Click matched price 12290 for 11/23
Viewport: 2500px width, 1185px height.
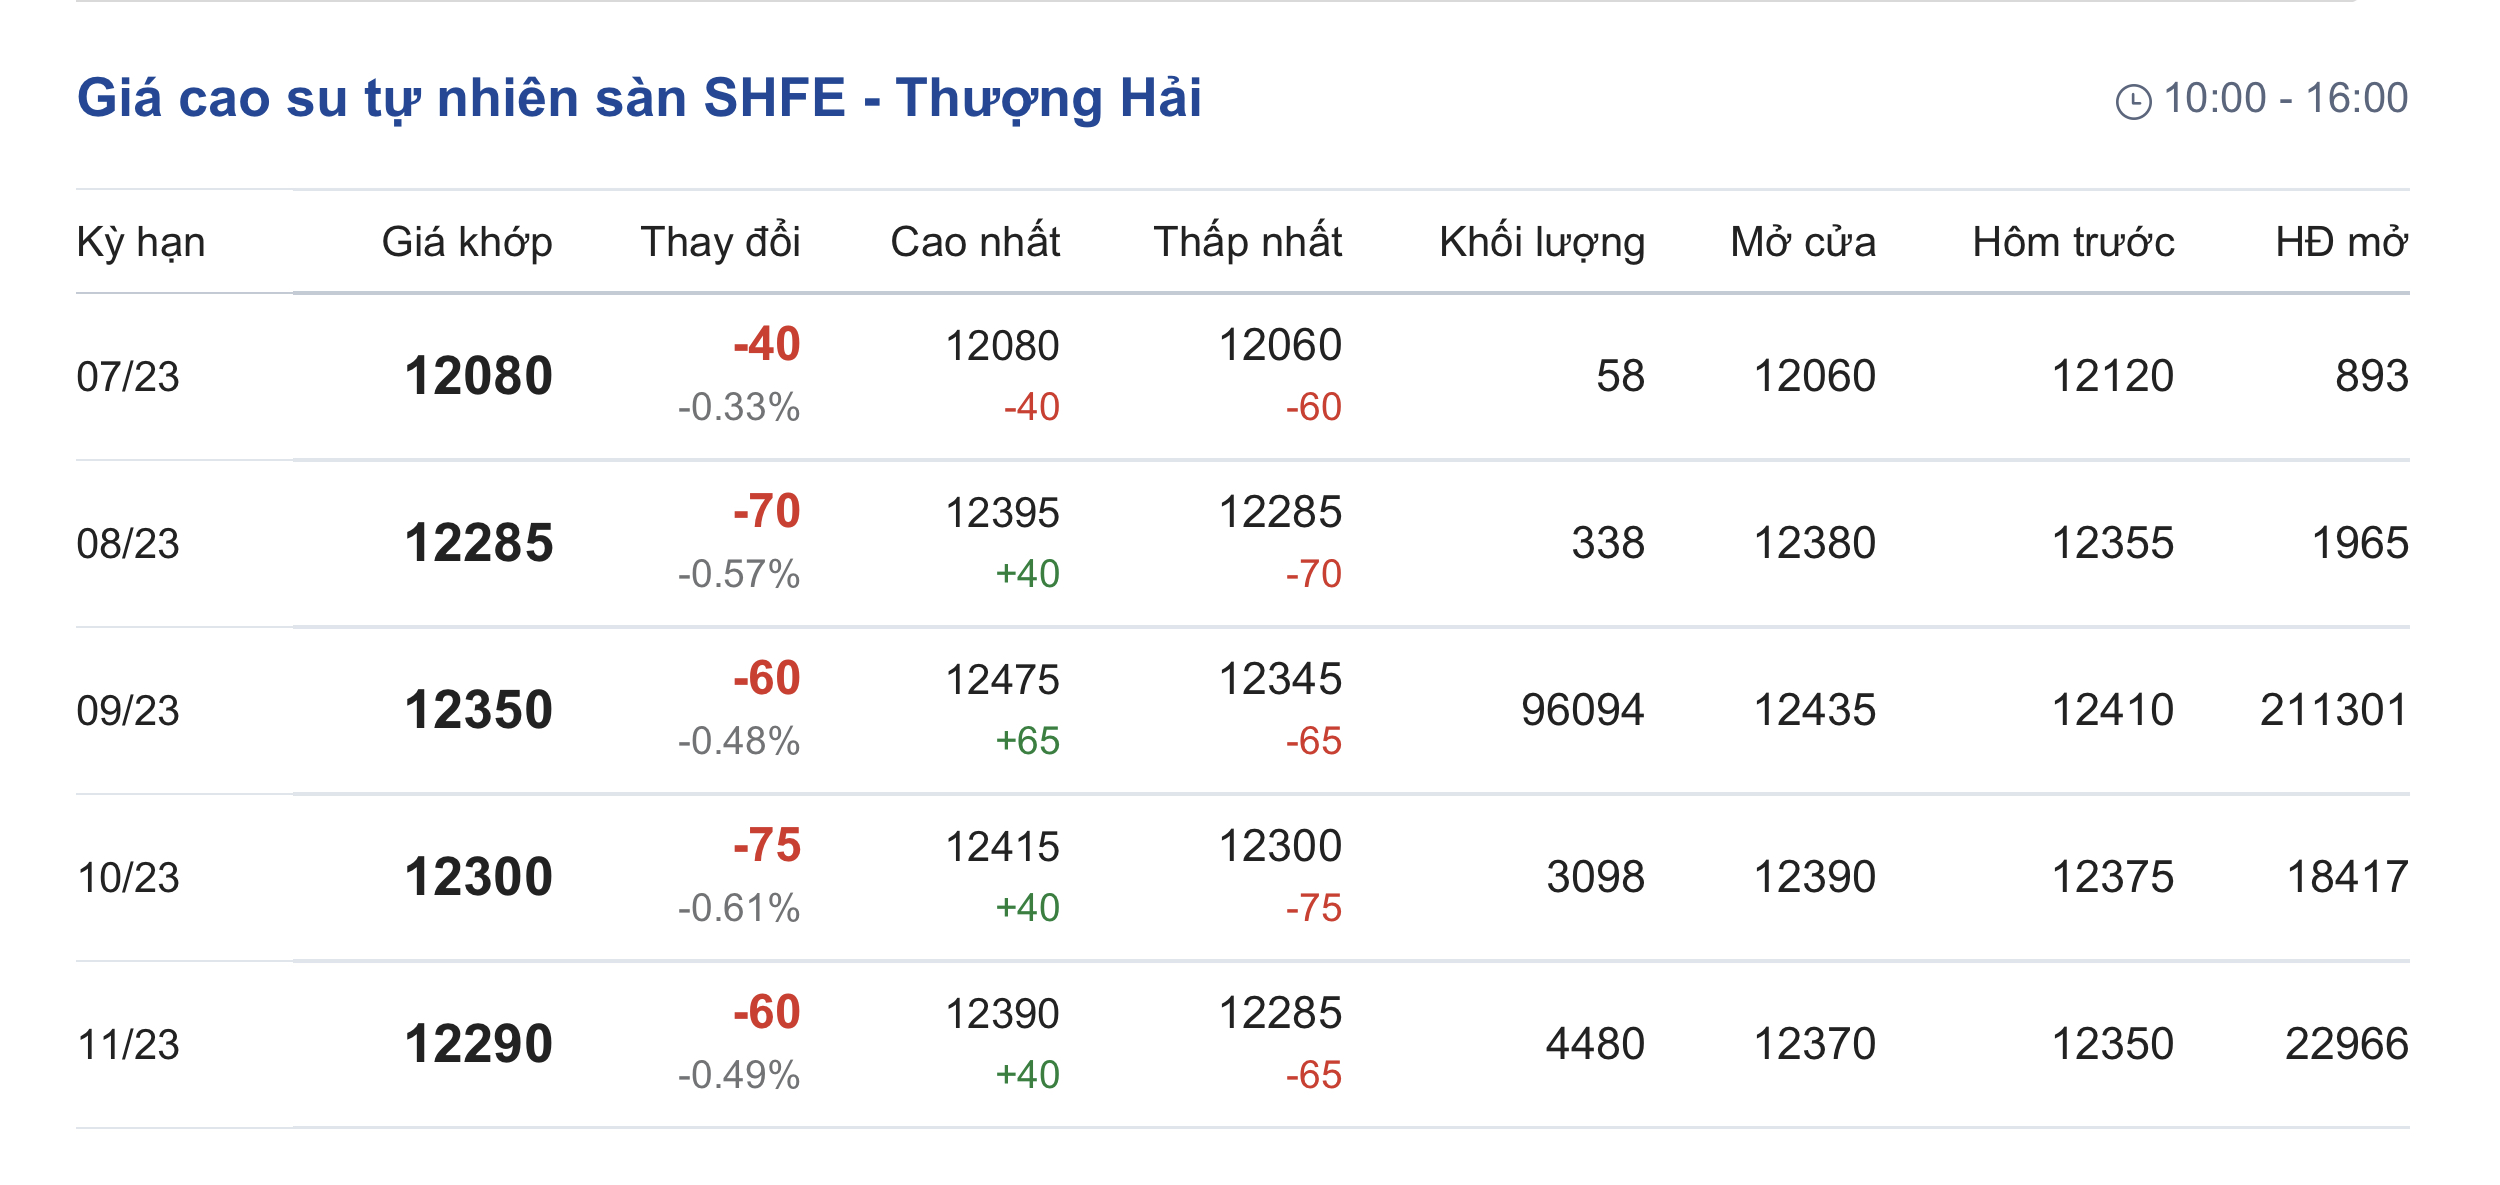point(478,1044)
